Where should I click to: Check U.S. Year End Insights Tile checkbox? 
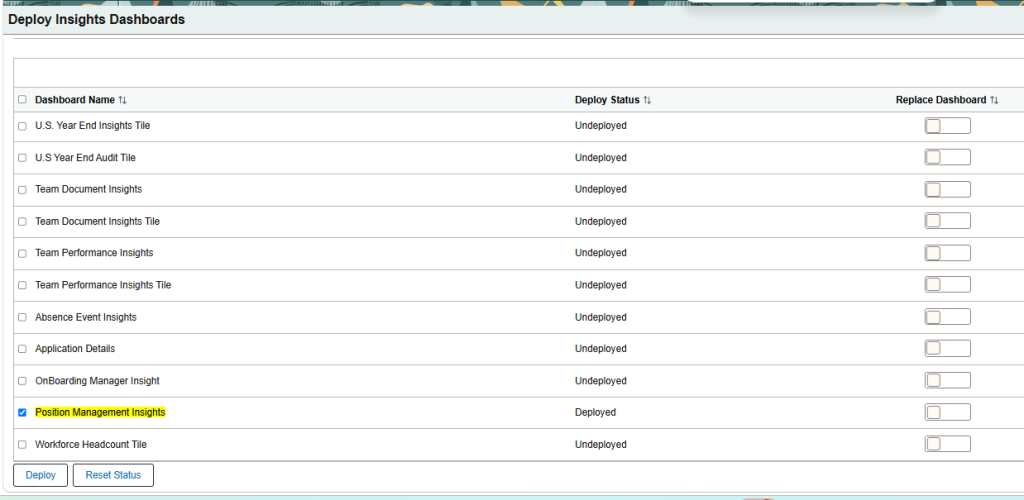coord(22,126)
